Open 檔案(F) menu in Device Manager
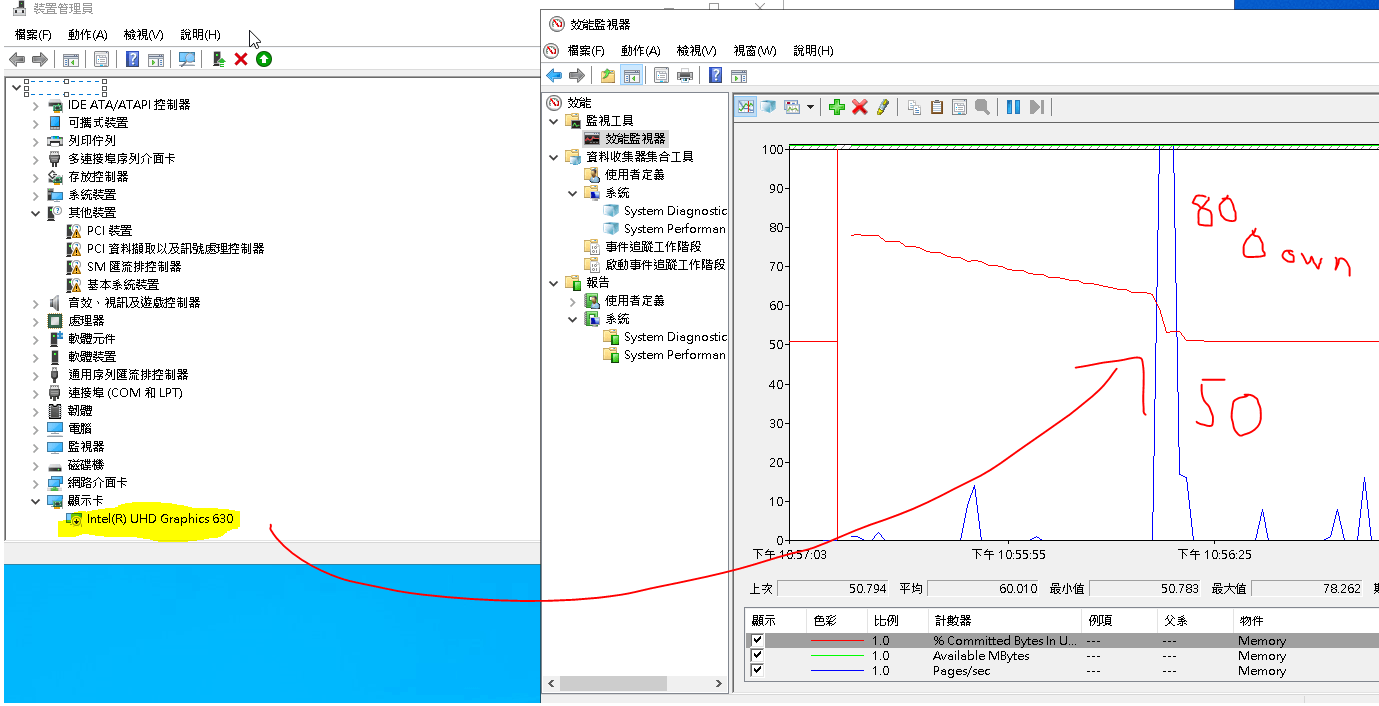This screenshot has width=1379, height=706. (33, 34)
